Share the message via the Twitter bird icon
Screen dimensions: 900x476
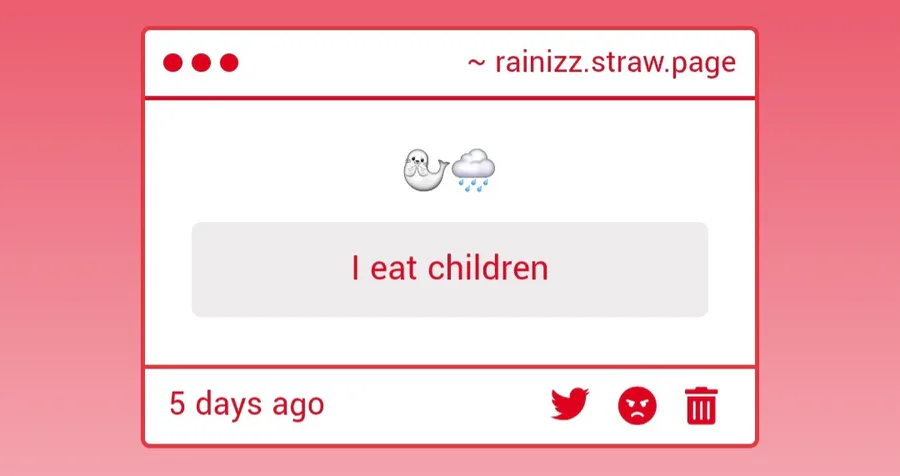(569, 404)
